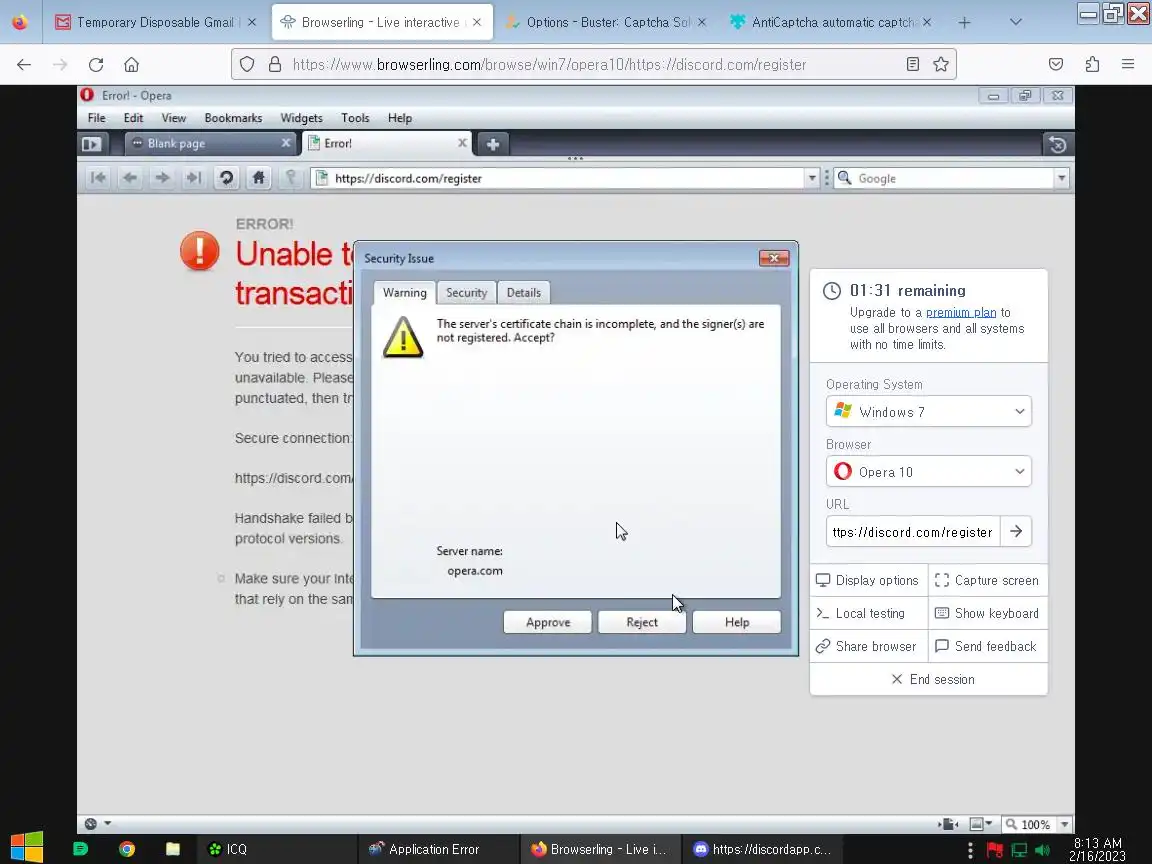Click Show keyboard
The width and height of the screenshot is (1152, 864).
pos(987,613)
